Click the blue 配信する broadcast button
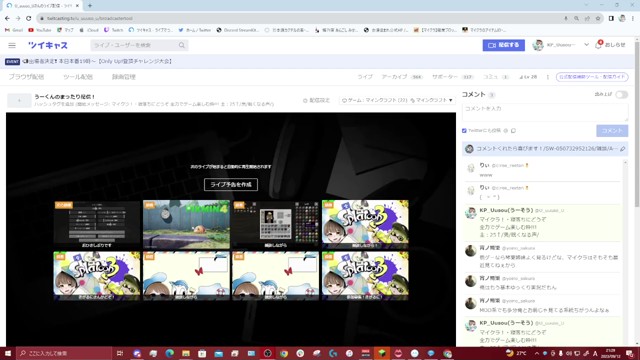Viewport: 640px width, 360px height. (x=504, y=45)
